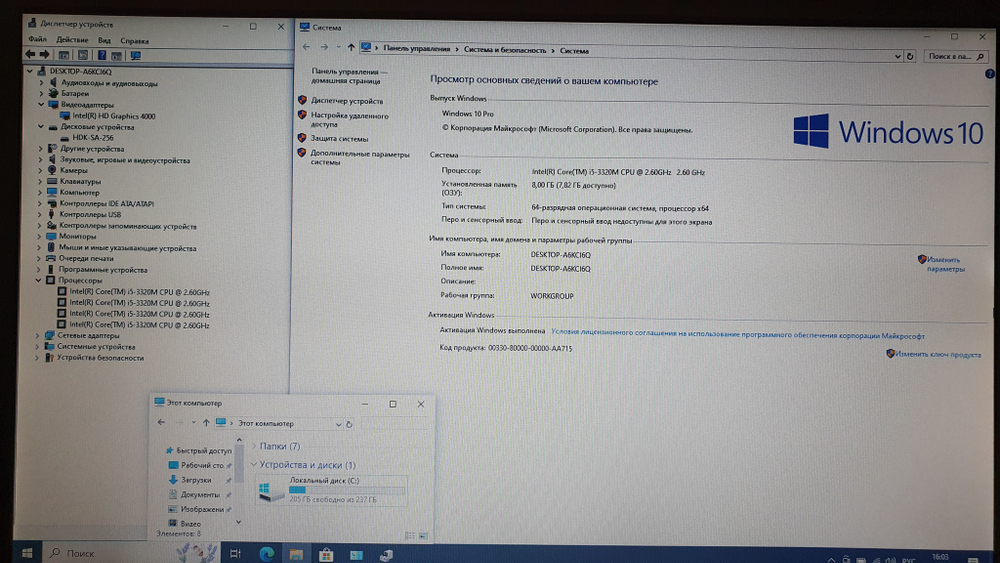Click the Windows Start button
The height and width of the screenshot is (563, 1000).
pyautogui.click(x=27, y=553)
